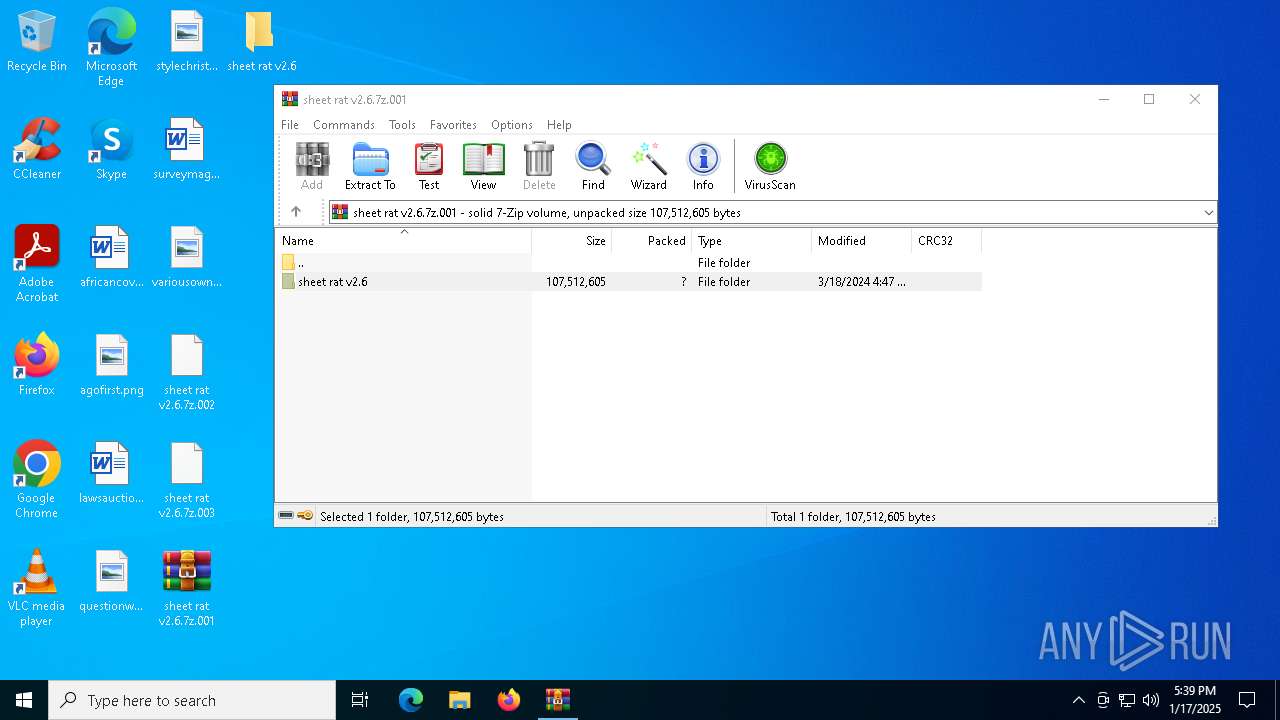Go up one folder level arrow

tap(296, 212)
